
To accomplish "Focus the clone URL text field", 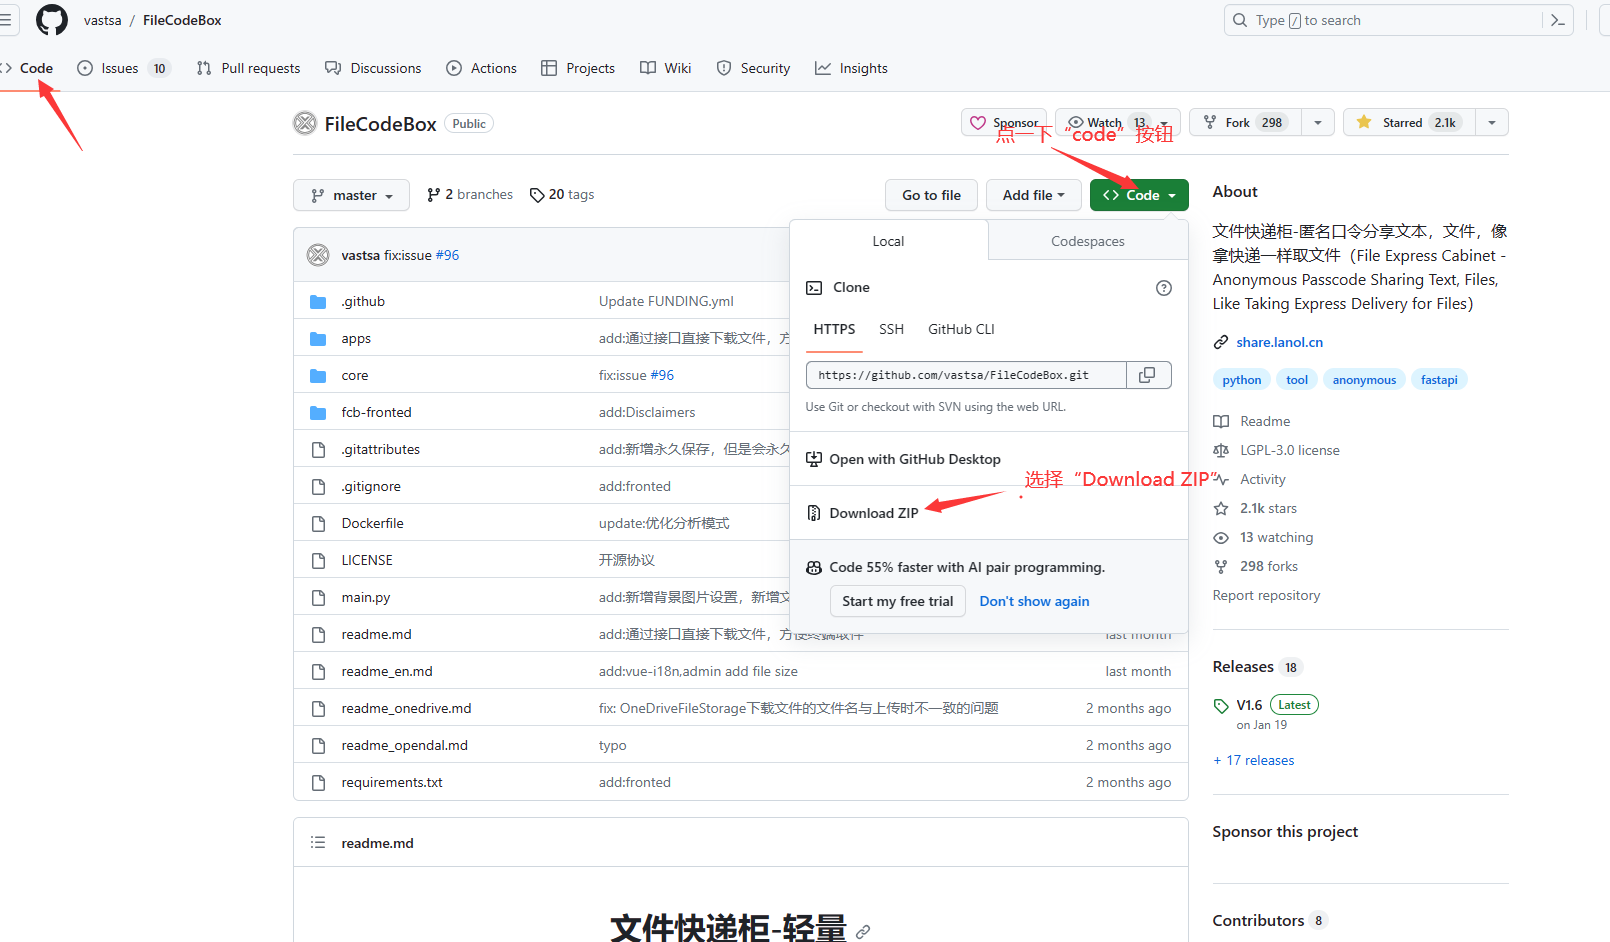I will [x=966, y=375].
